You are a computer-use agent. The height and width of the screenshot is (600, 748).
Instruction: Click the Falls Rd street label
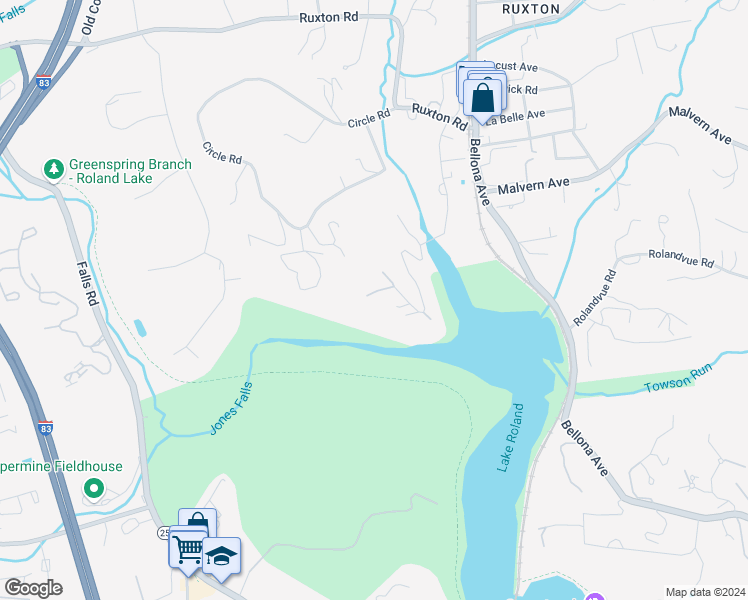(88, 283)
